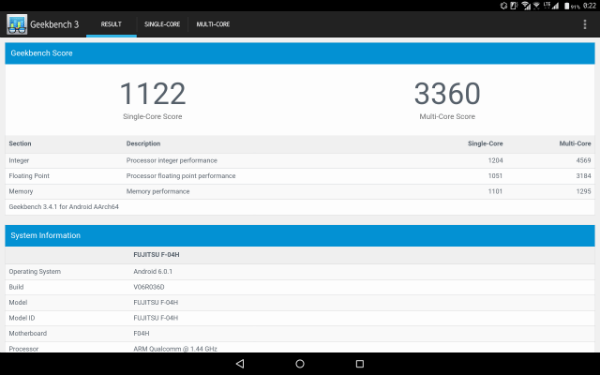Switch to the SINGLE-CORE tab
This screenshot has height=375, width=600.
[x=162, y=24]
